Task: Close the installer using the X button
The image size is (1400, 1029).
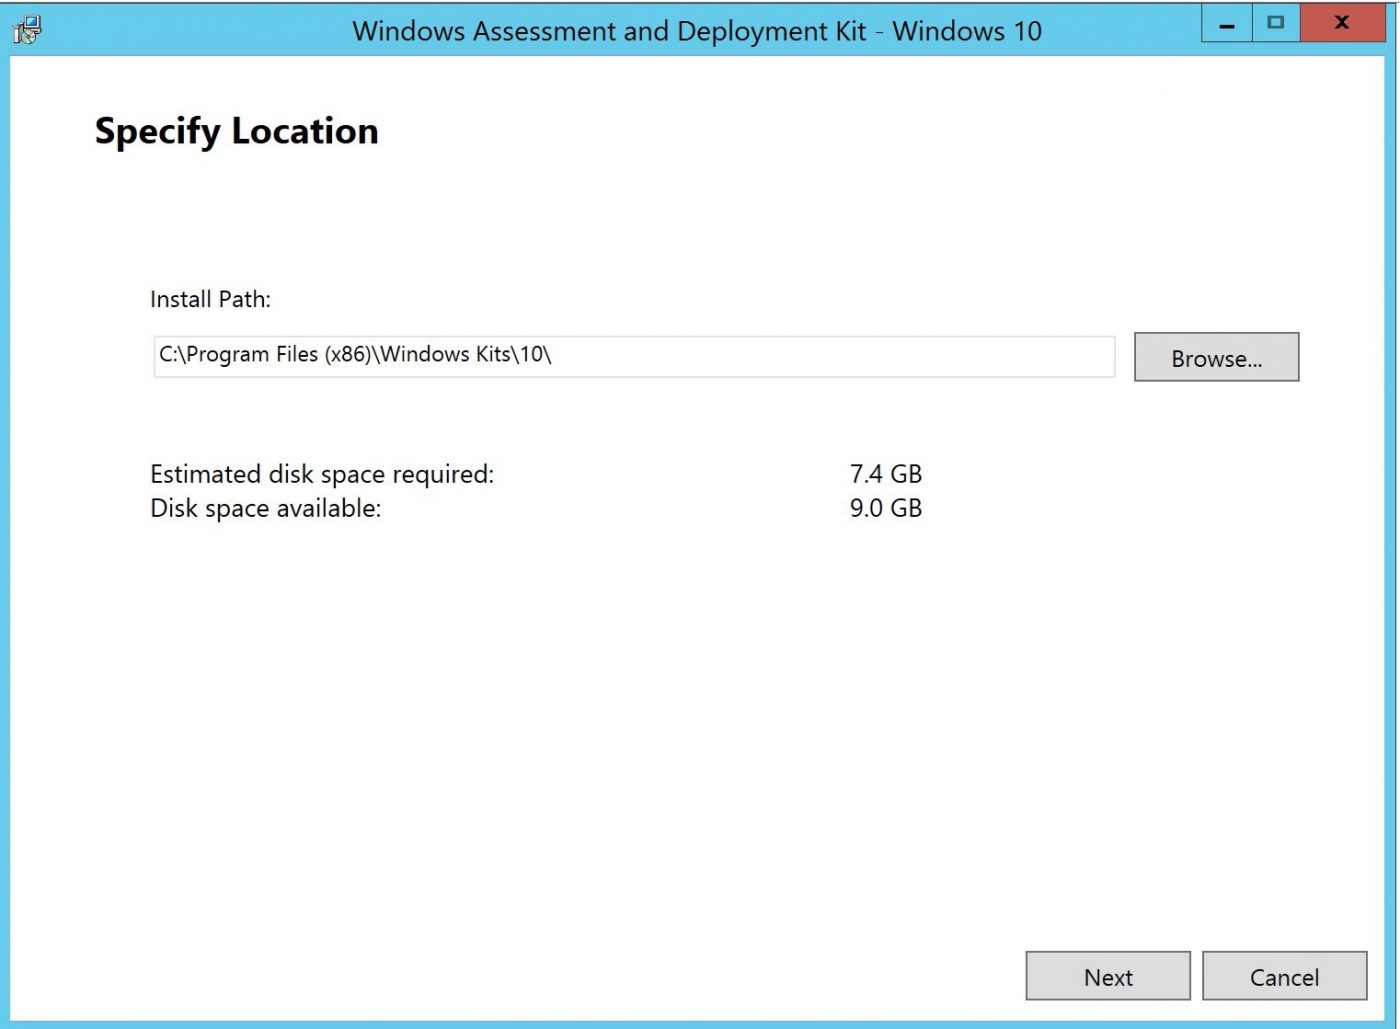Action: [1341, 22]
